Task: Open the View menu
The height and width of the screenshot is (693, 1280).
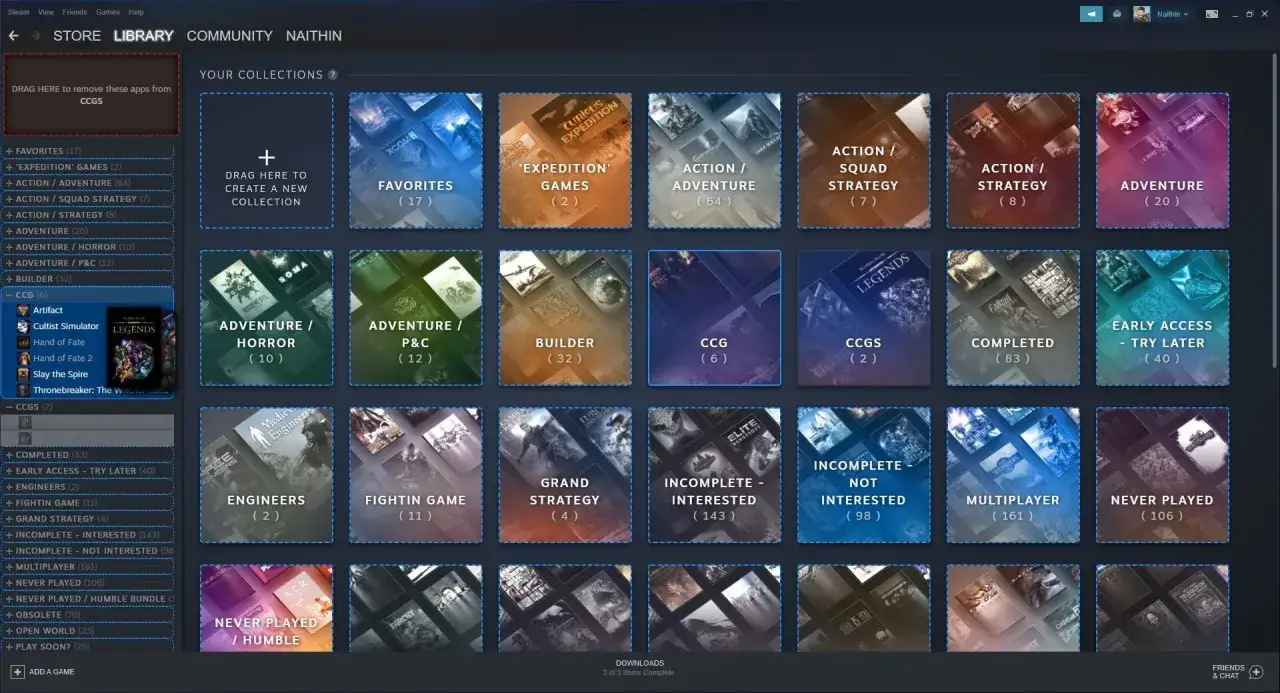Action: pos(46,12)
